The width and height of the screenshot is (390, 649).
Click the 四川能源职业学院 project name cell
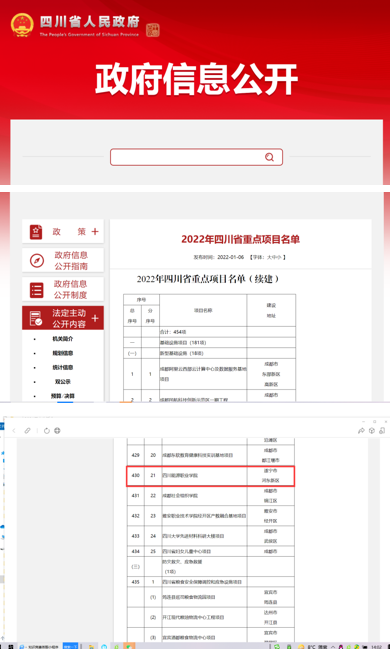coord(204,475)
